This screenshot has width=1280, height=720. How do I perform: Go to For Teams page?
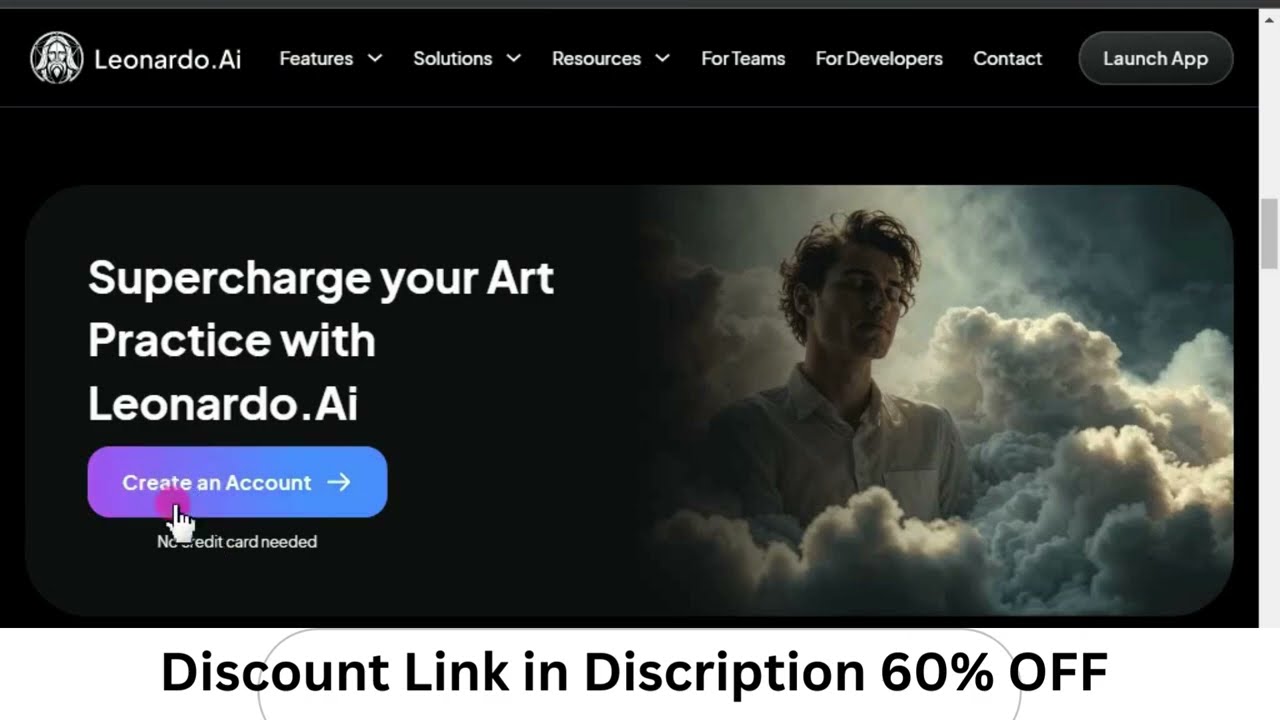click(743, 58)
